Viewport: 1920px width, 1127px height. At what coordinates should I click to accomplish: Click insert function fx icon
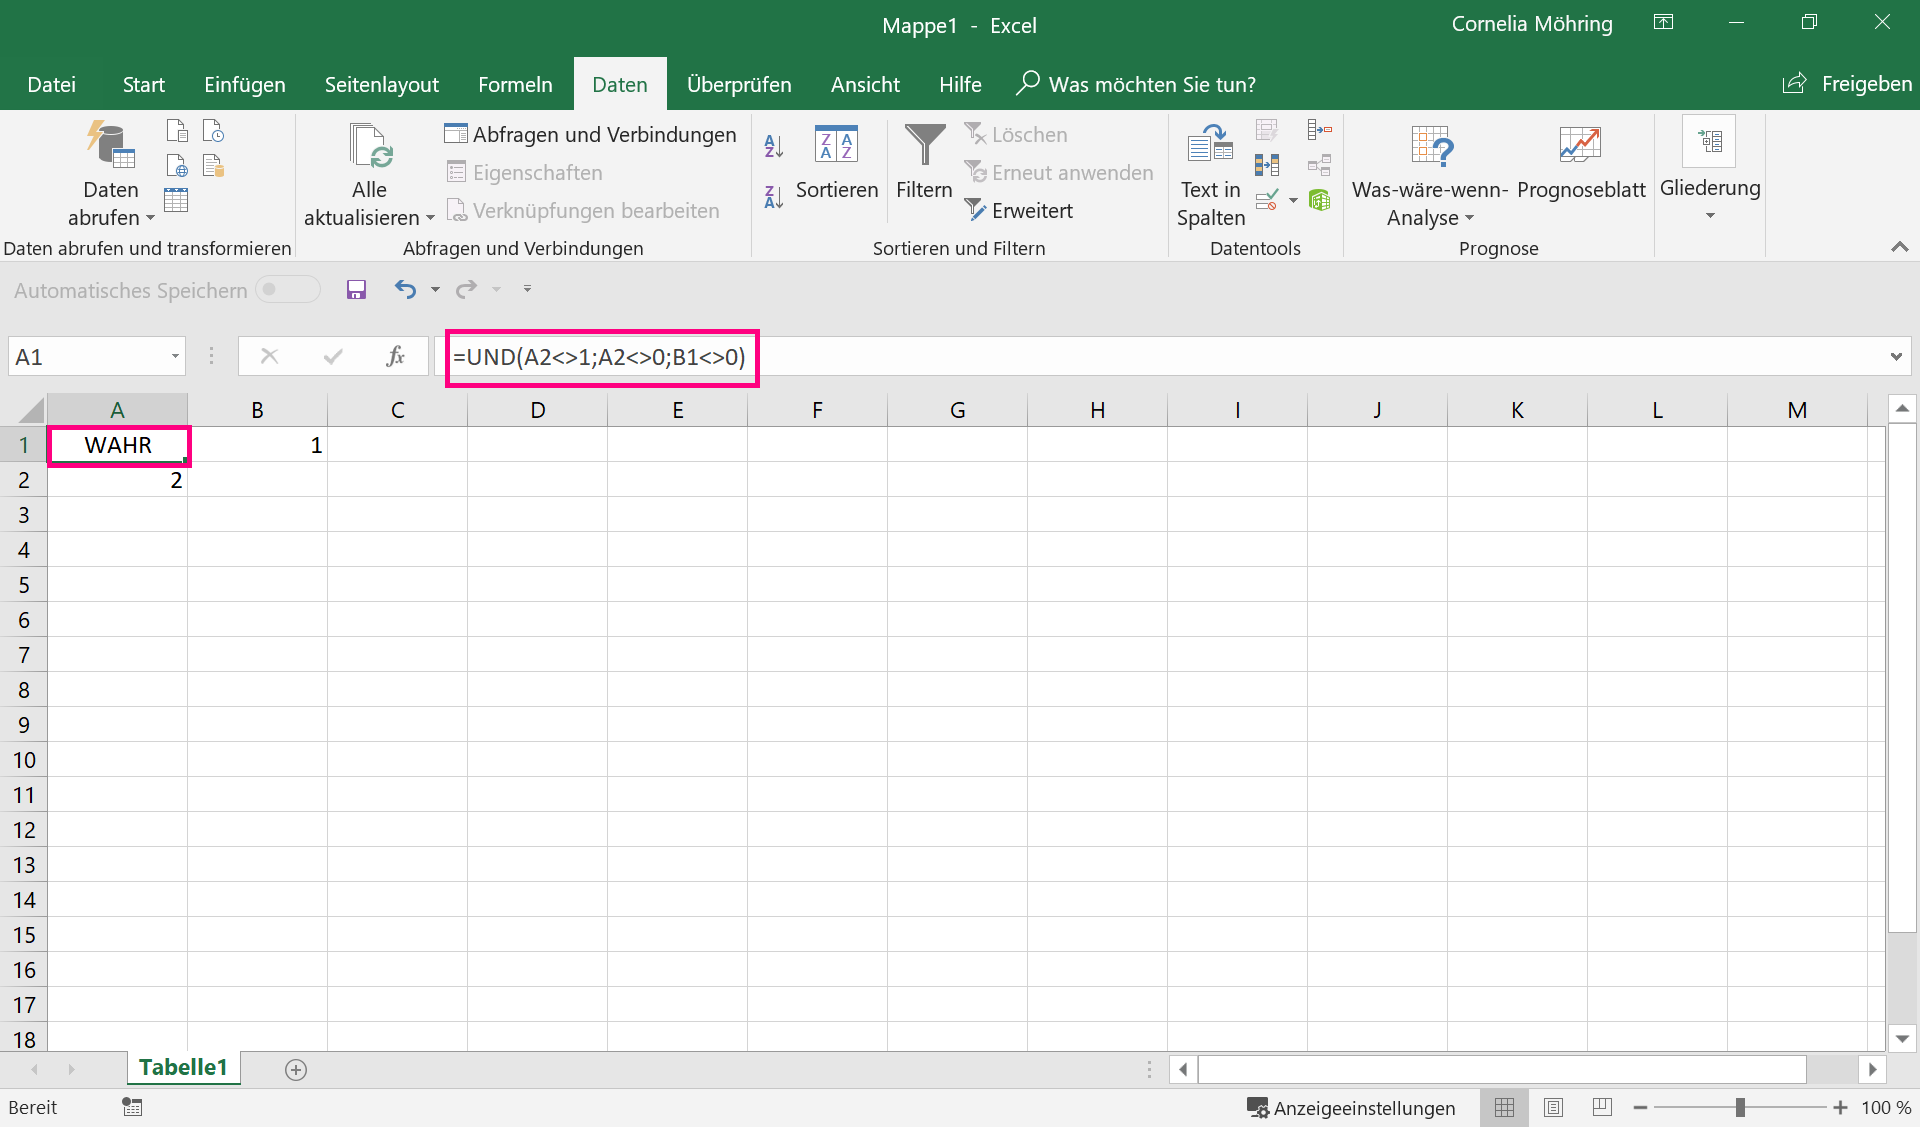[395, 357]
